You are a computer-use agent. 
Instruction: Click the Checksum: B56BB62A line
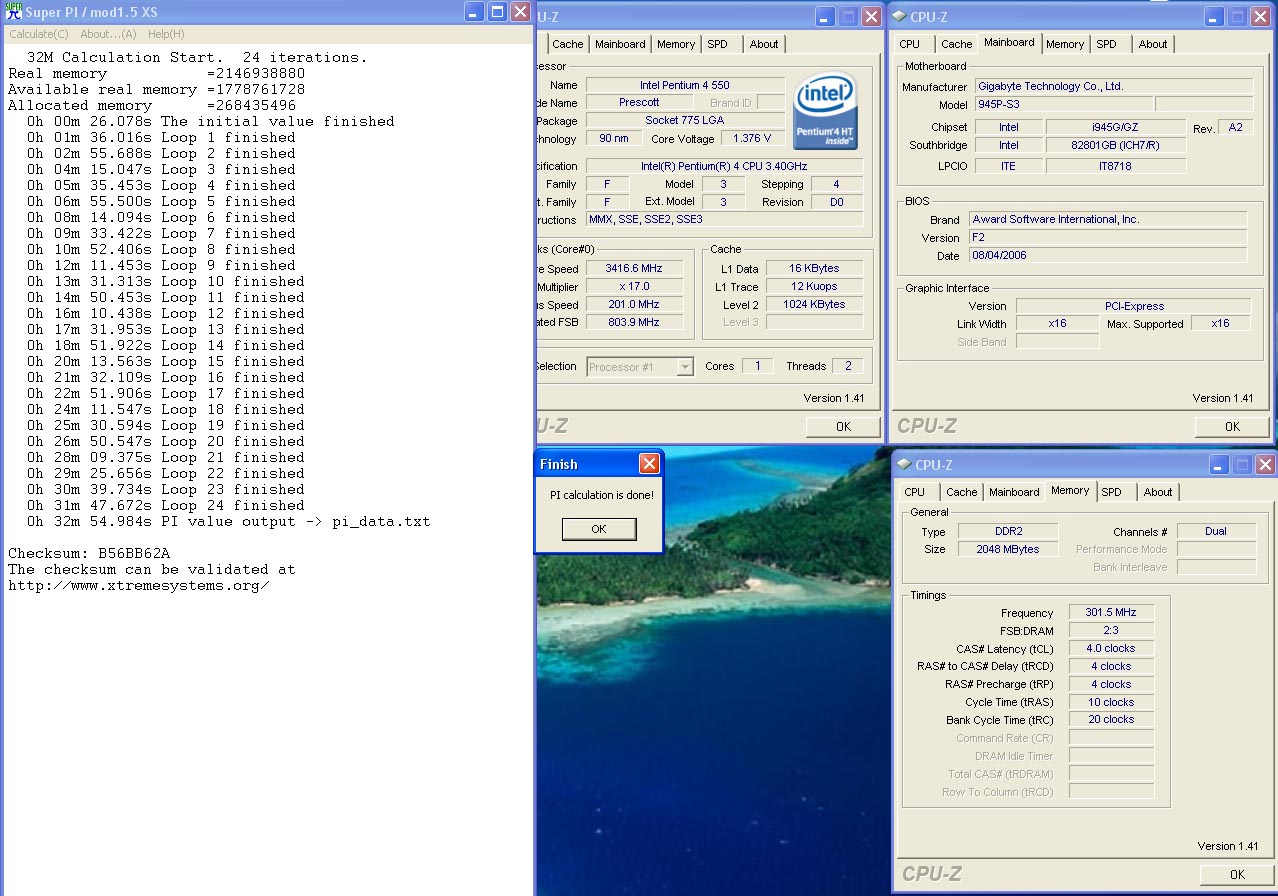pyautogui.click(x=89, y=554)
